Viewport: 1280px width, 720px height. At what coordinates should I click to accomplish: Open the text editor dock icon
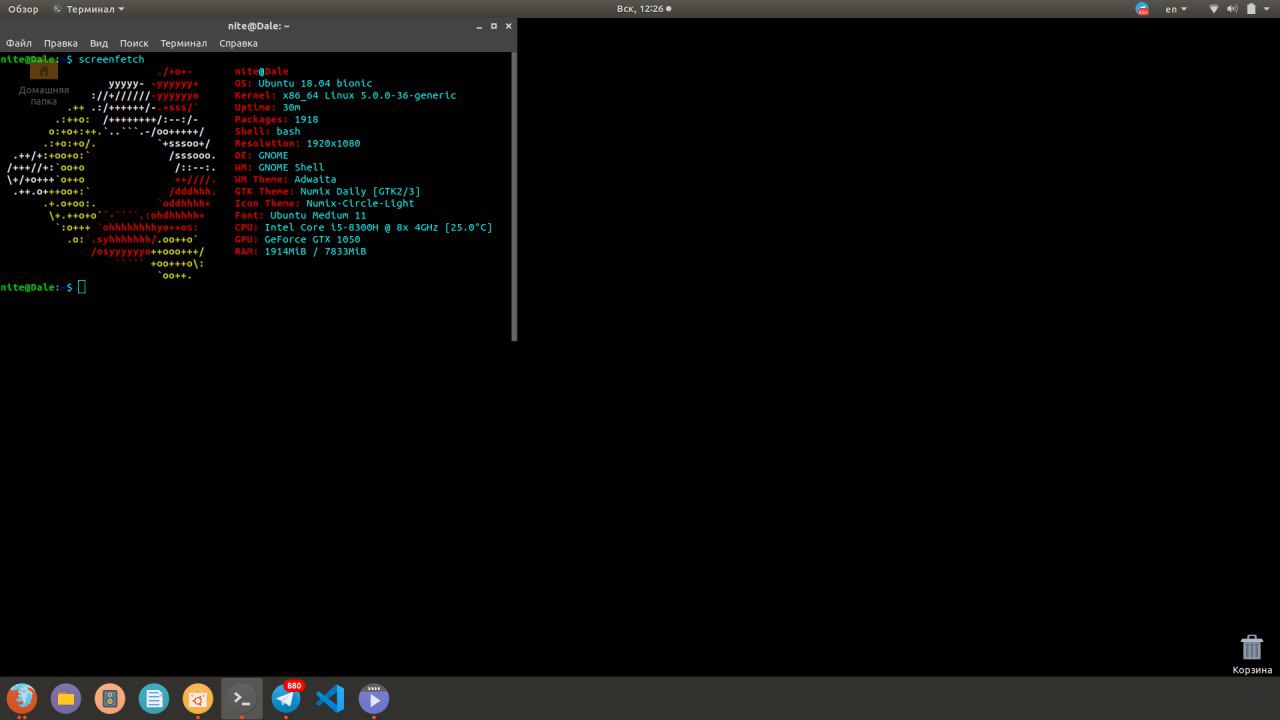pos(154,698)
